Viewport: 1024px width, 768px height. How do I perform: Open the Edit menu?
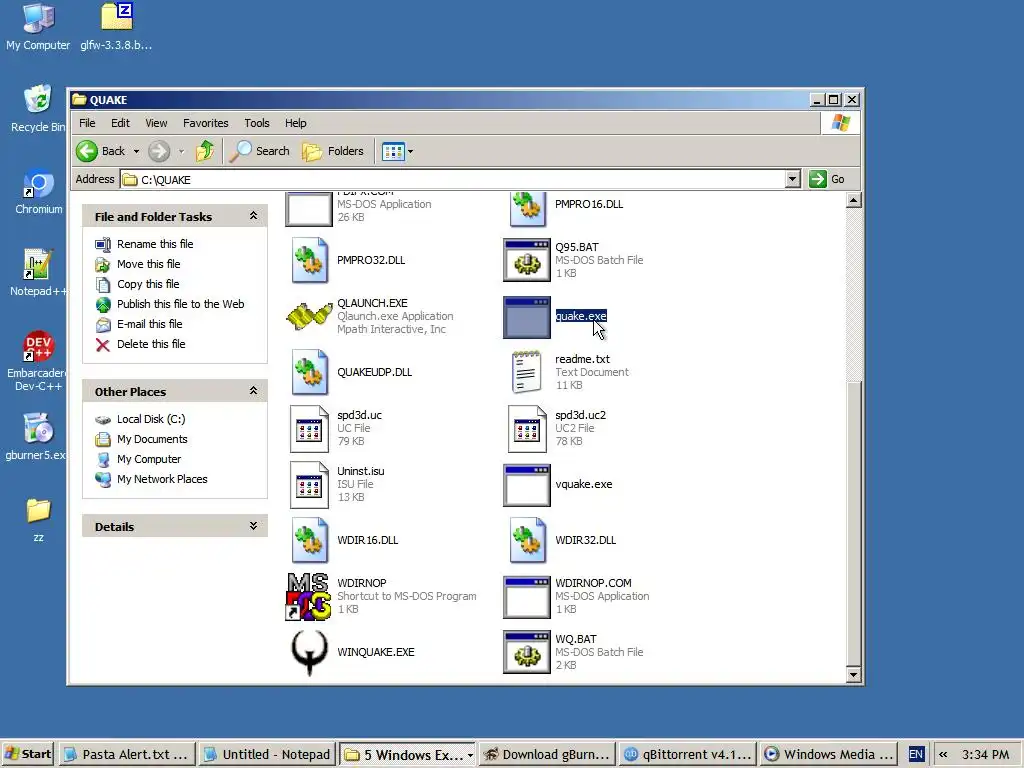pos(120,123)
